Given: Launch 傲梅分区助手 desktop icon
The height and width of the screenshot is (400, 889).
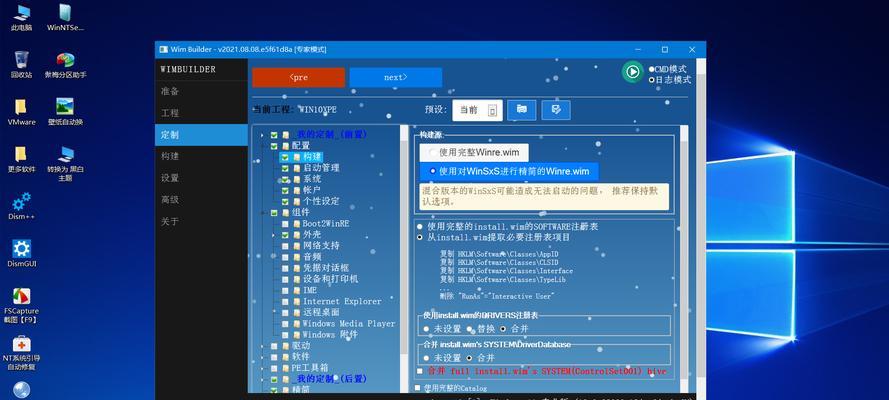Looking at the screenshot, I should tap(65, 64).
